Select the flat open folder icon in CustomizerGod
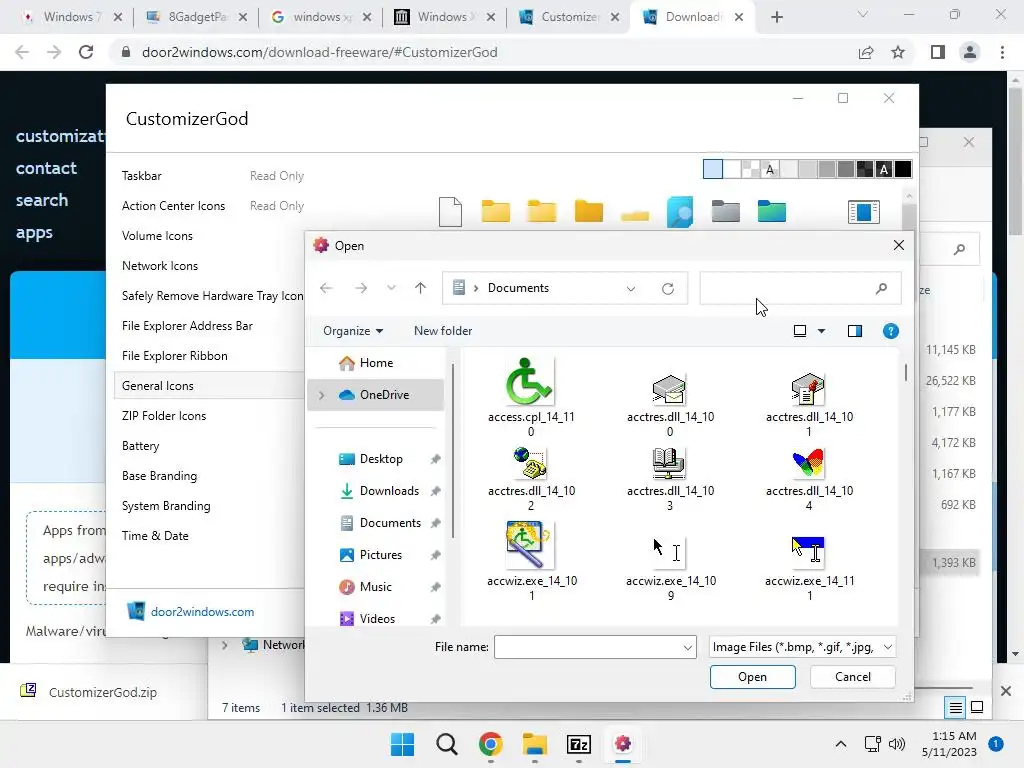Screen dimensions: 1024x768 (635, 216)
